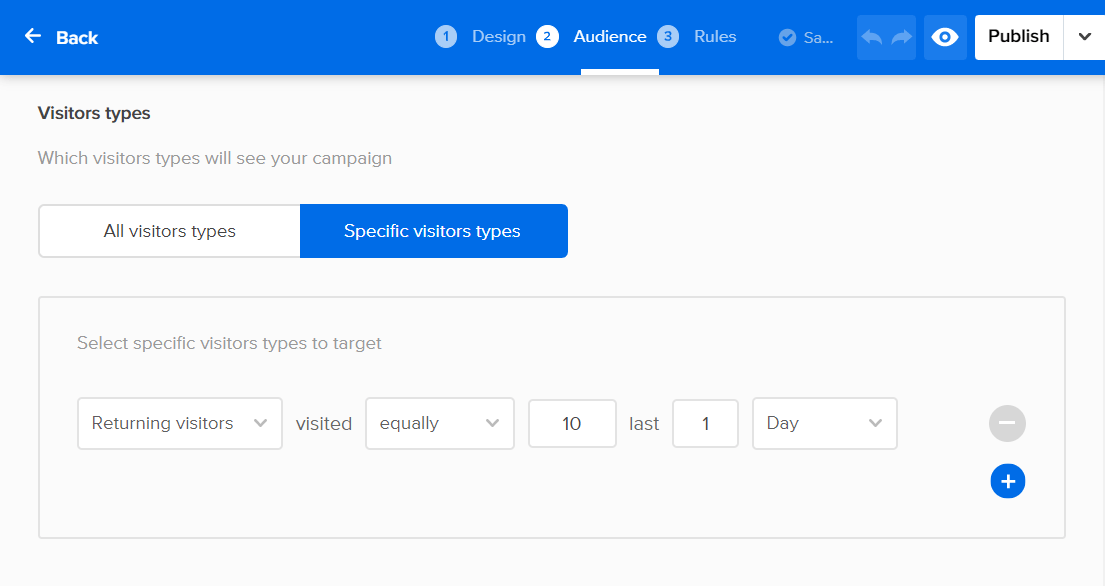Click the visit count field showing 10

[x=572, y=423]
